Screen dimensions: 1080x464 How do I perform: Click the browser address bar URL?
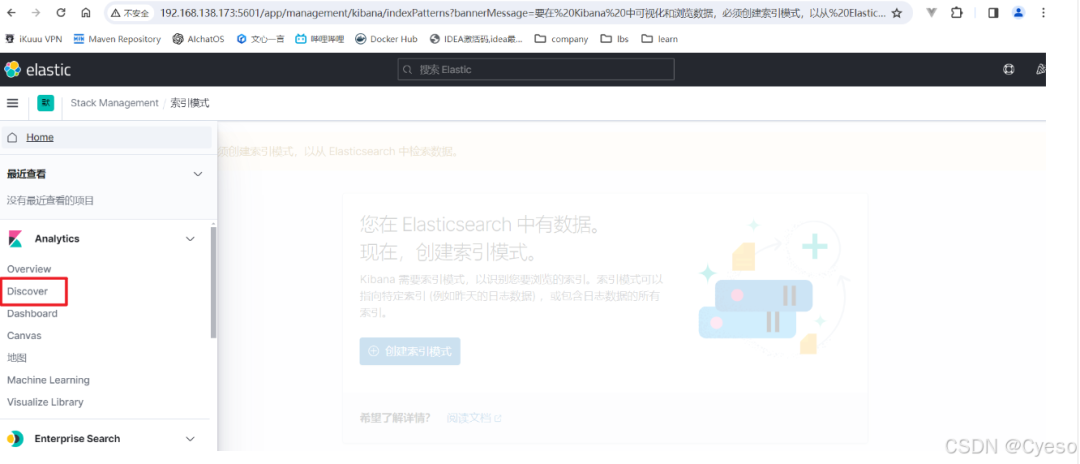coord(522,13)
